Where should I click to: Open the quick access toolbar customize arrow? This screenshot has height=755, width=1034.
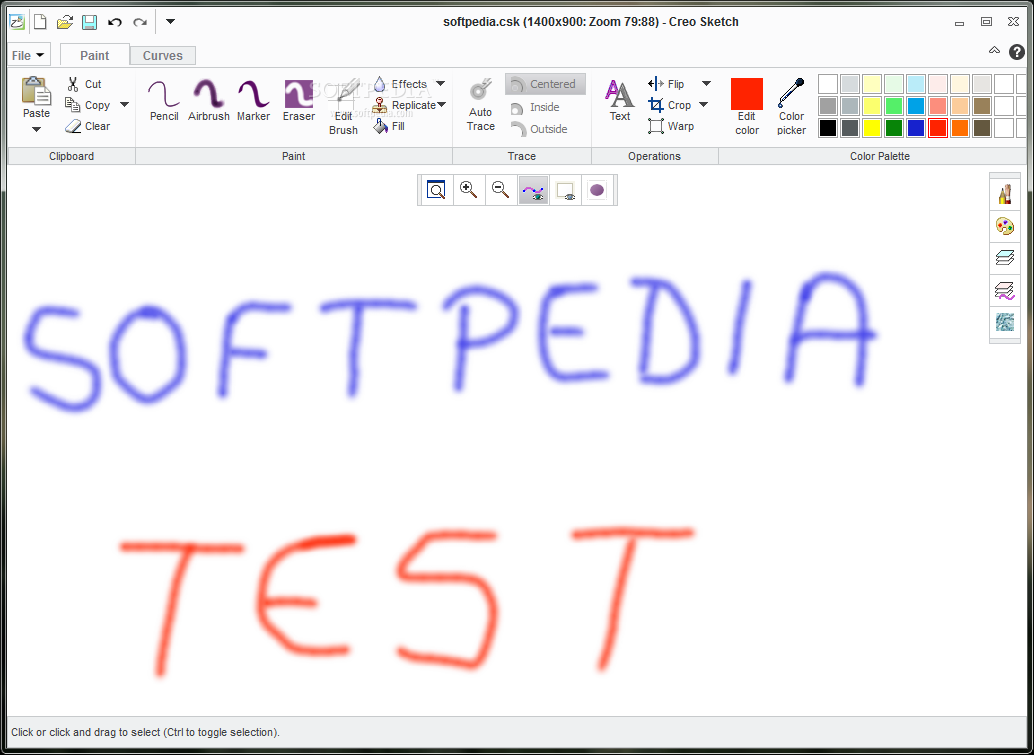tap(170, 22)
